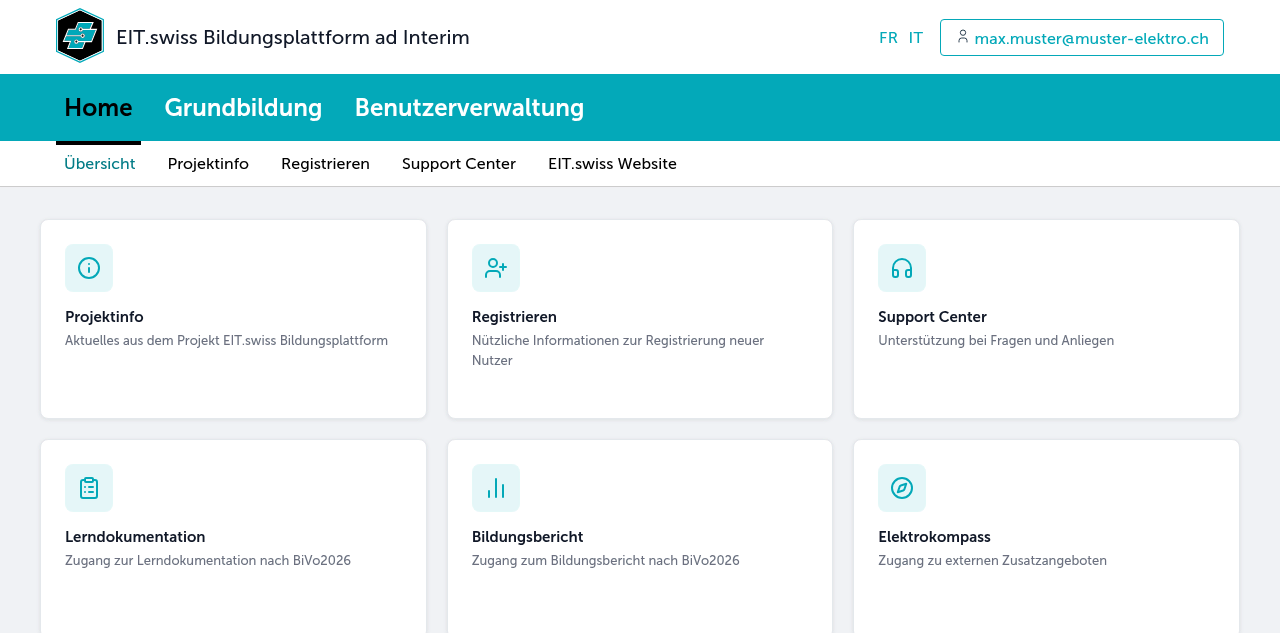Viewport: 1280px width, 633px height.
Task: Go to Support Center in sub-navigation
Action: 459,164
